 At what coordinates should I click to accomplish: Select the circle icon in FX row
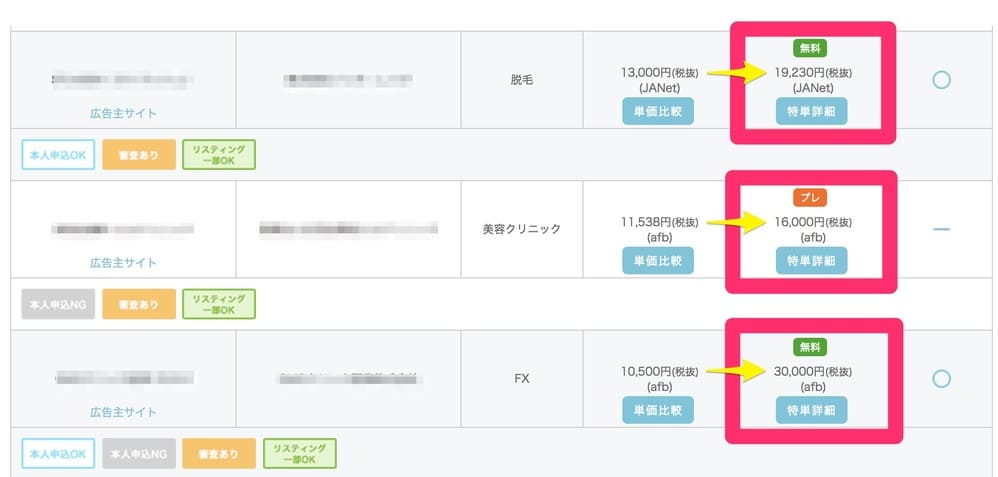(x=941, y=379)
